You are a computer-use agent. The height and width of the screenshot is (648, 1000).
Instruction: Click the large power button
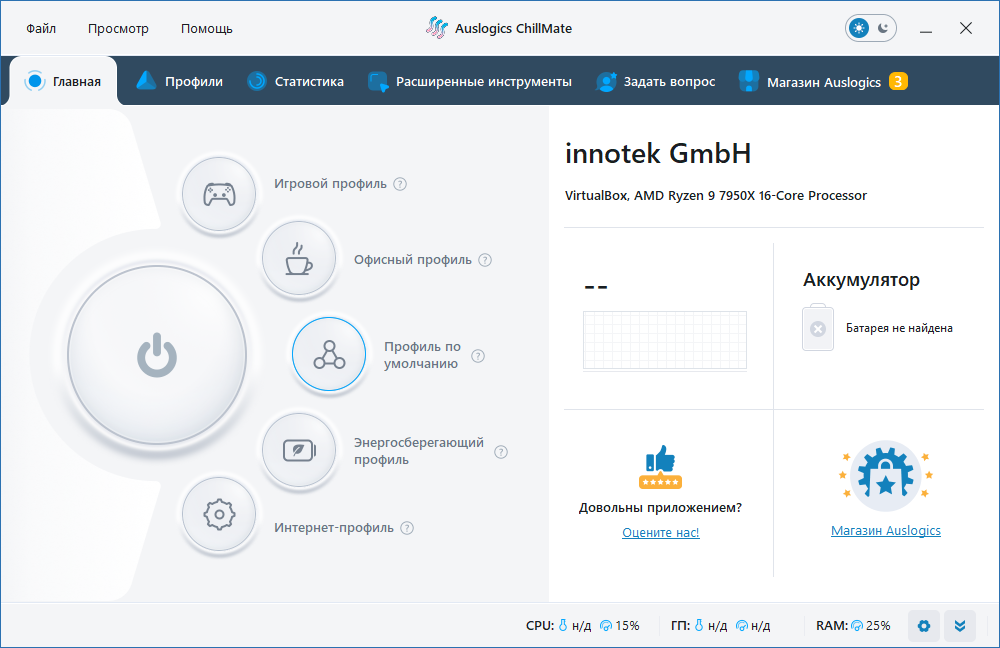point(157,355)
